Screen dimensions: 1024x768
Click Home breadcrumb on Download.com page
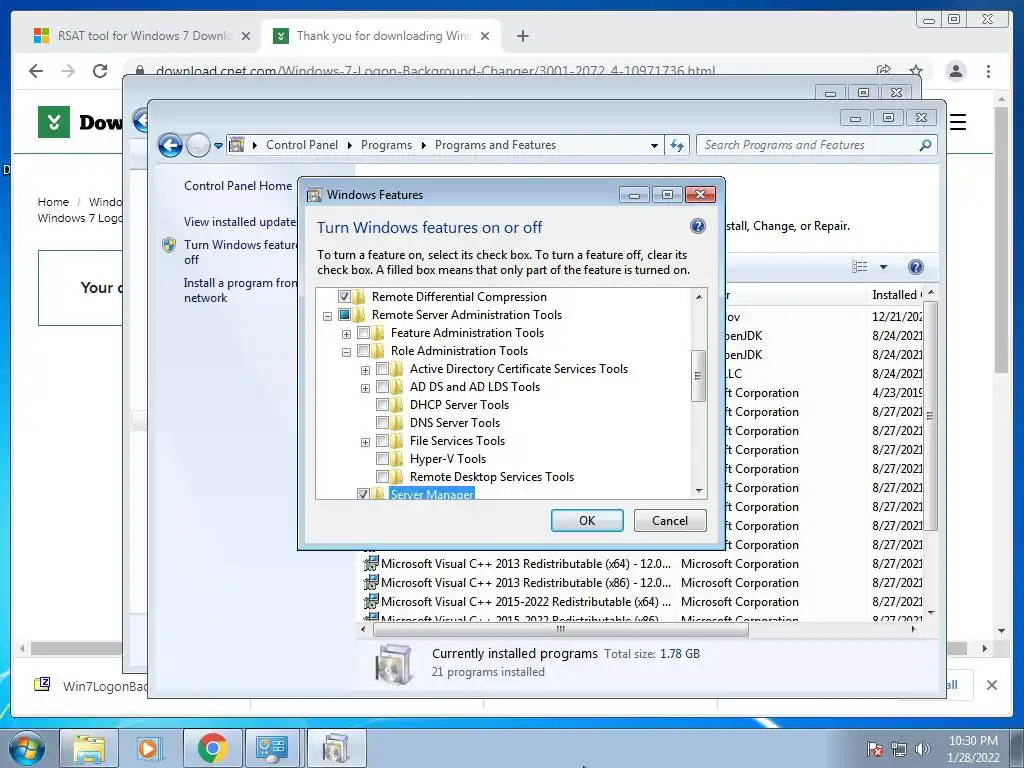click(53, 202)
